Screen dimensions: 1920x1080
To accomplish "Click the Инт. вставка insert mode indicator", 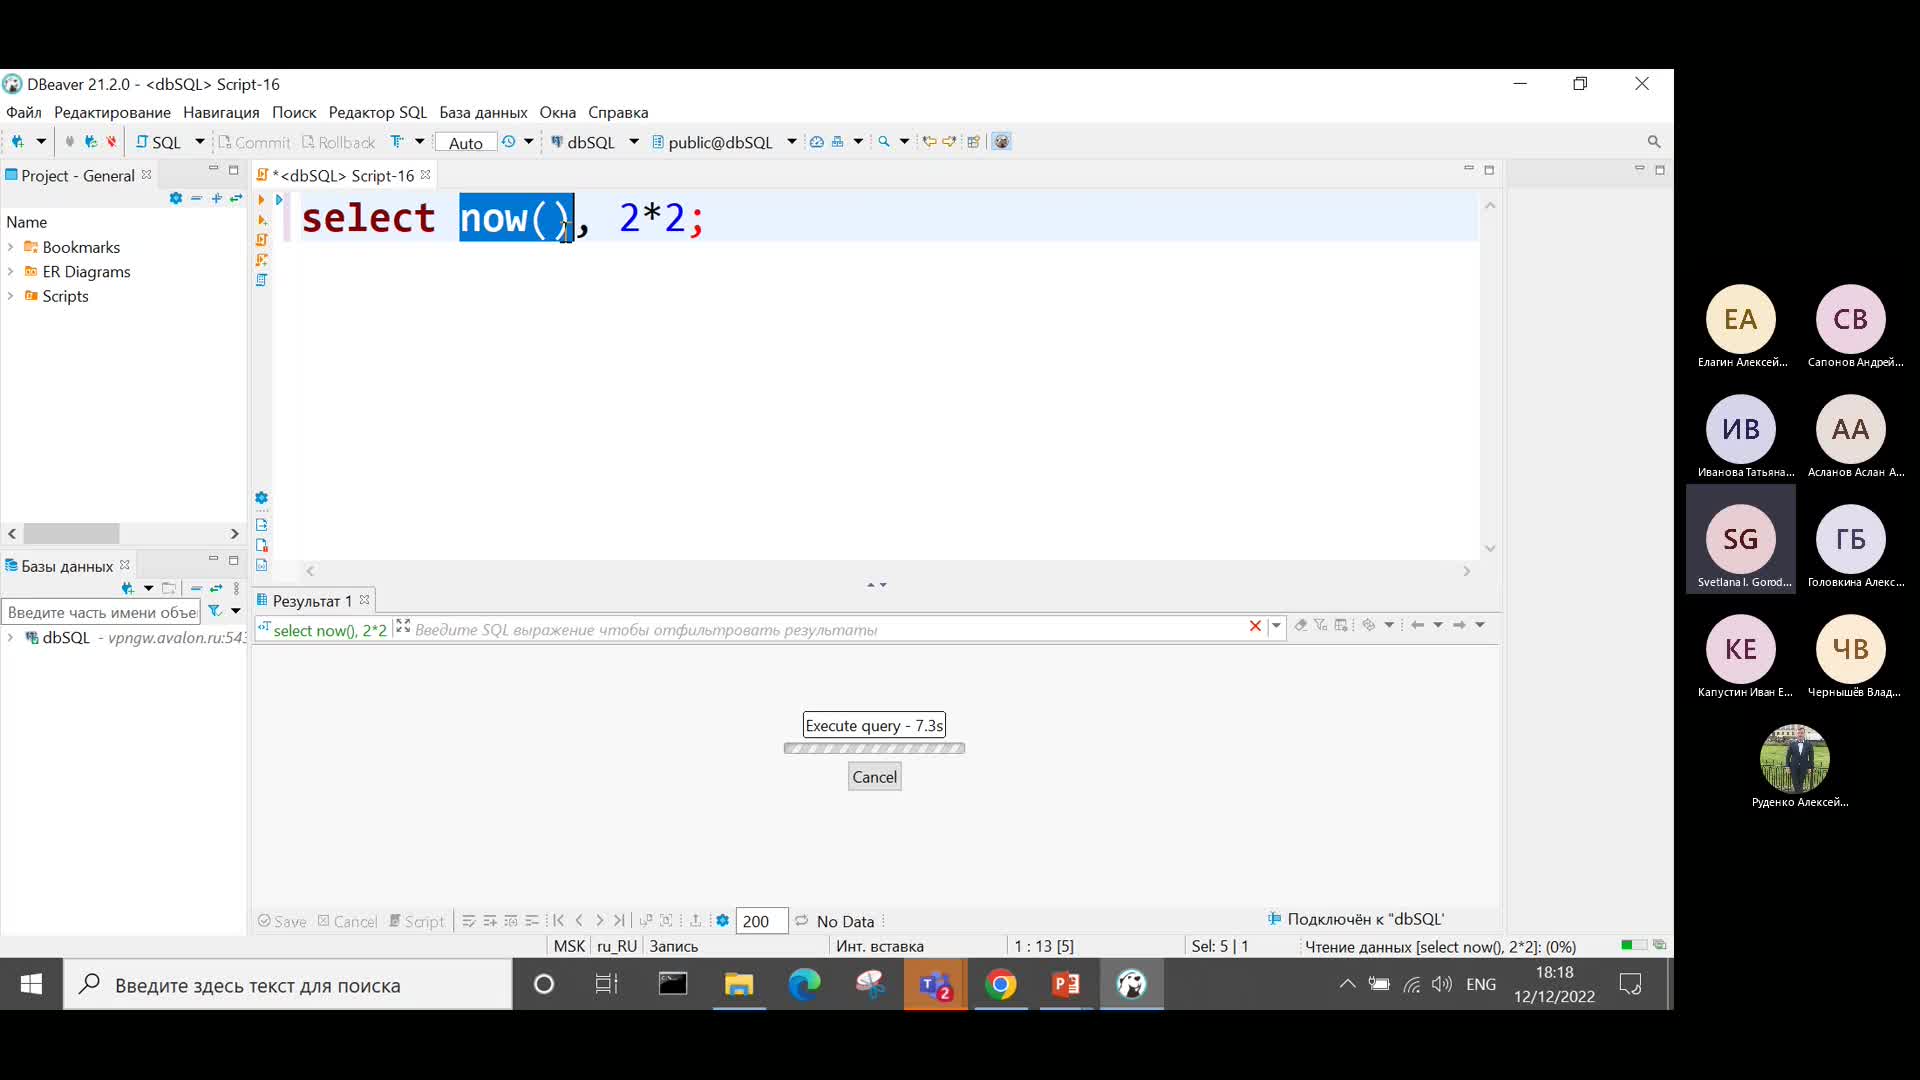I will click(x=880, y=946).
